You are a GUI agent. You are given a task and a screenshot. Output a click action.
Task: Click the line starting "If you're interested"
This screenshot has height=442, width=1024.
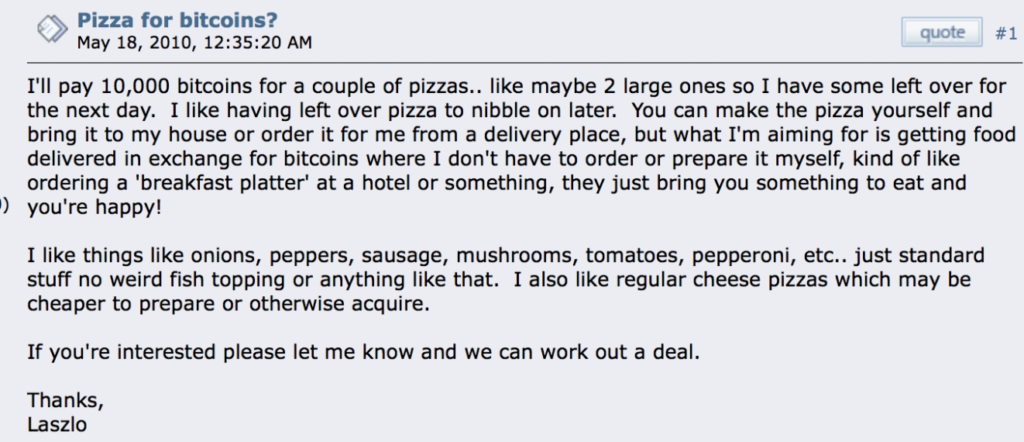(x=363, y=353)
